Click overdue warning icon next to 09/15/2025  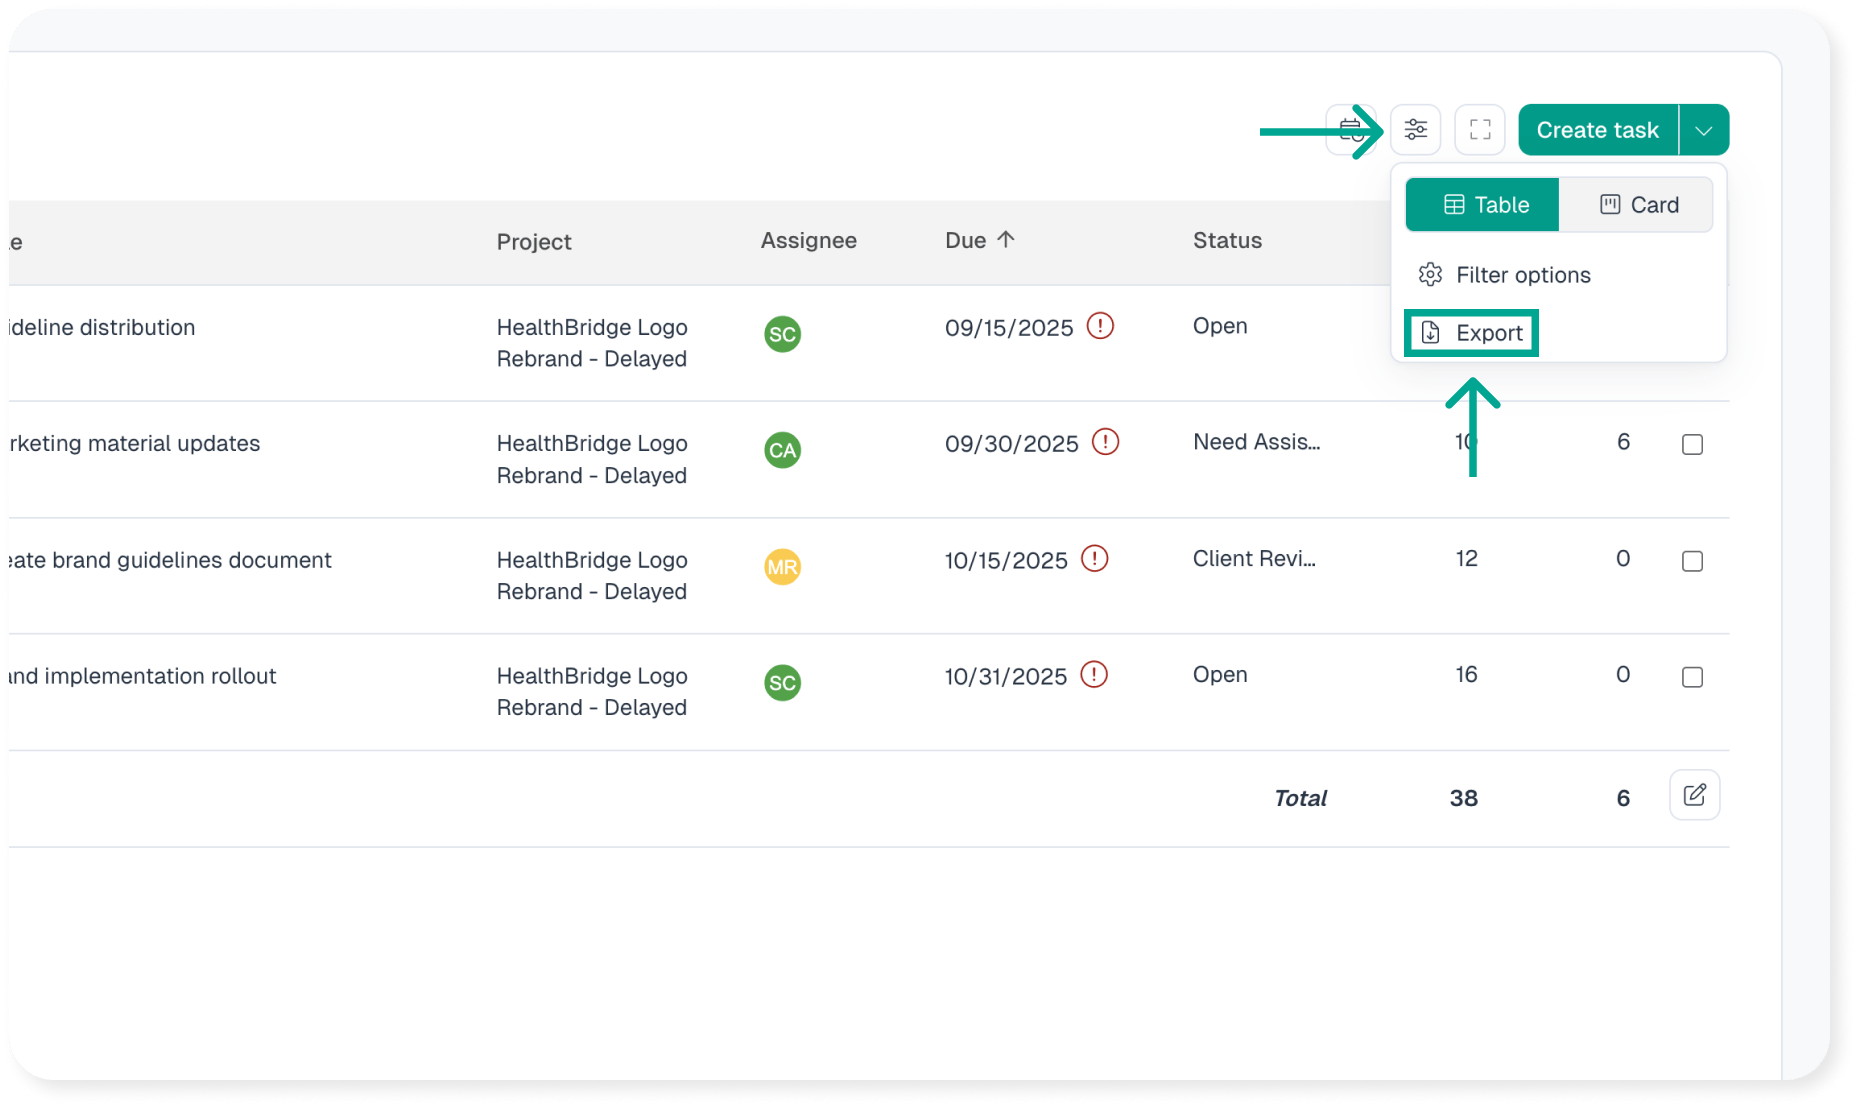[x=1100, y=326]
